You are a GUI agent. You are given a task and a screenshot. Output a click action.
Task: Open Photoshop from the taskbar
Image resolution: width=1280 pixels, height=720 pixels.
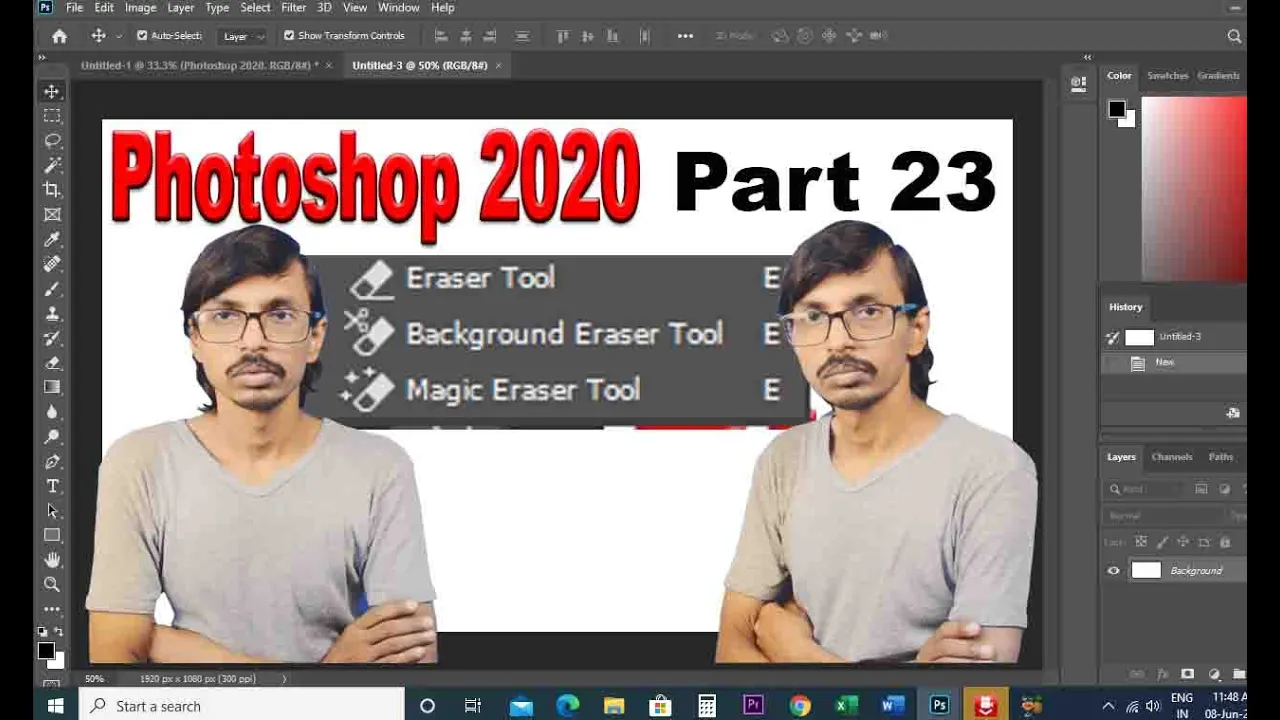coord(939,706)
